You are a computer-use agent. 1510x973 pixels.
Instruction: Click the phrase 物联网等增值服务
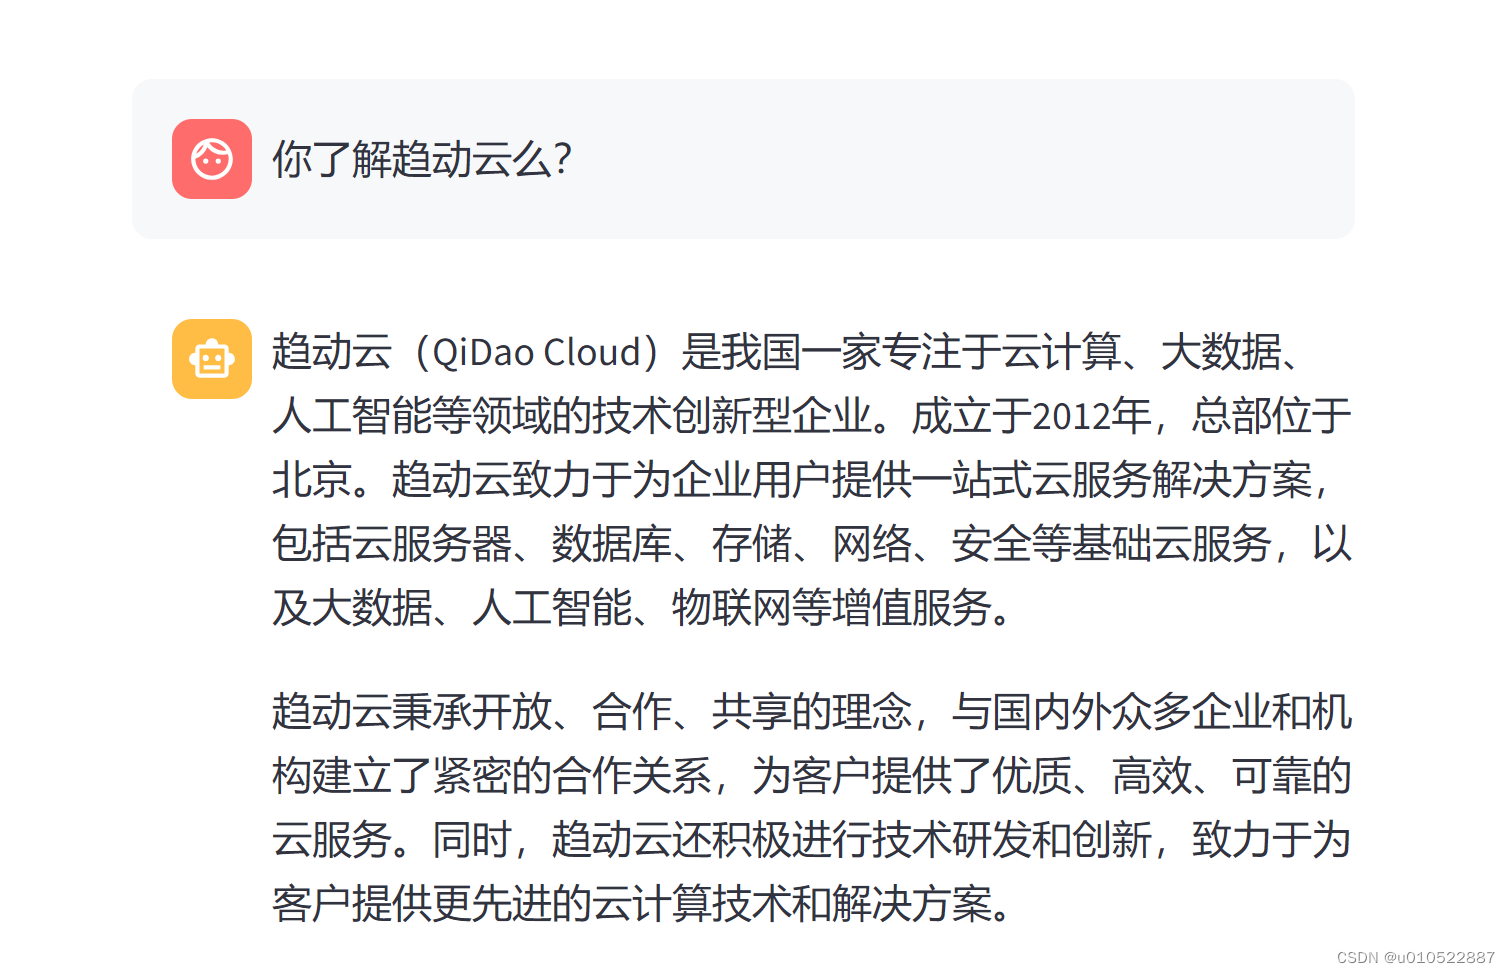pyautogui.click(x=831, y=608)
